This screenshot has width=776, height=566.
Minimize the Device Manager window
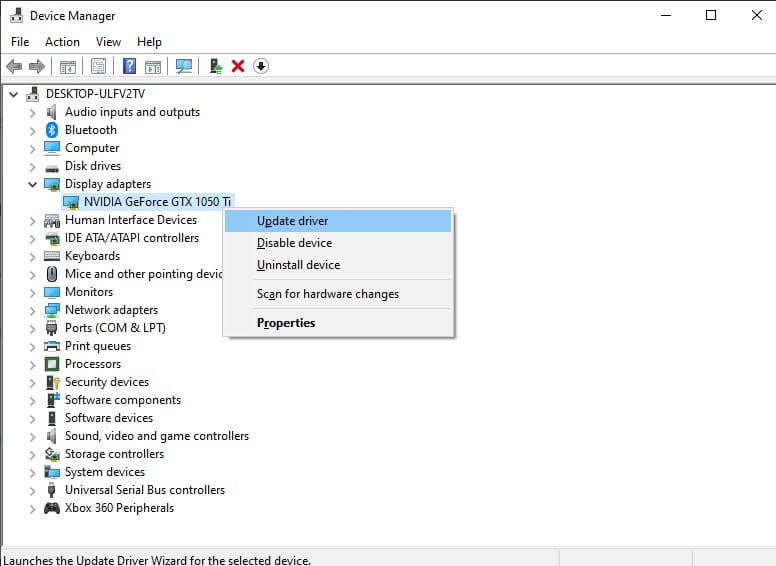(x=666, y=15)
